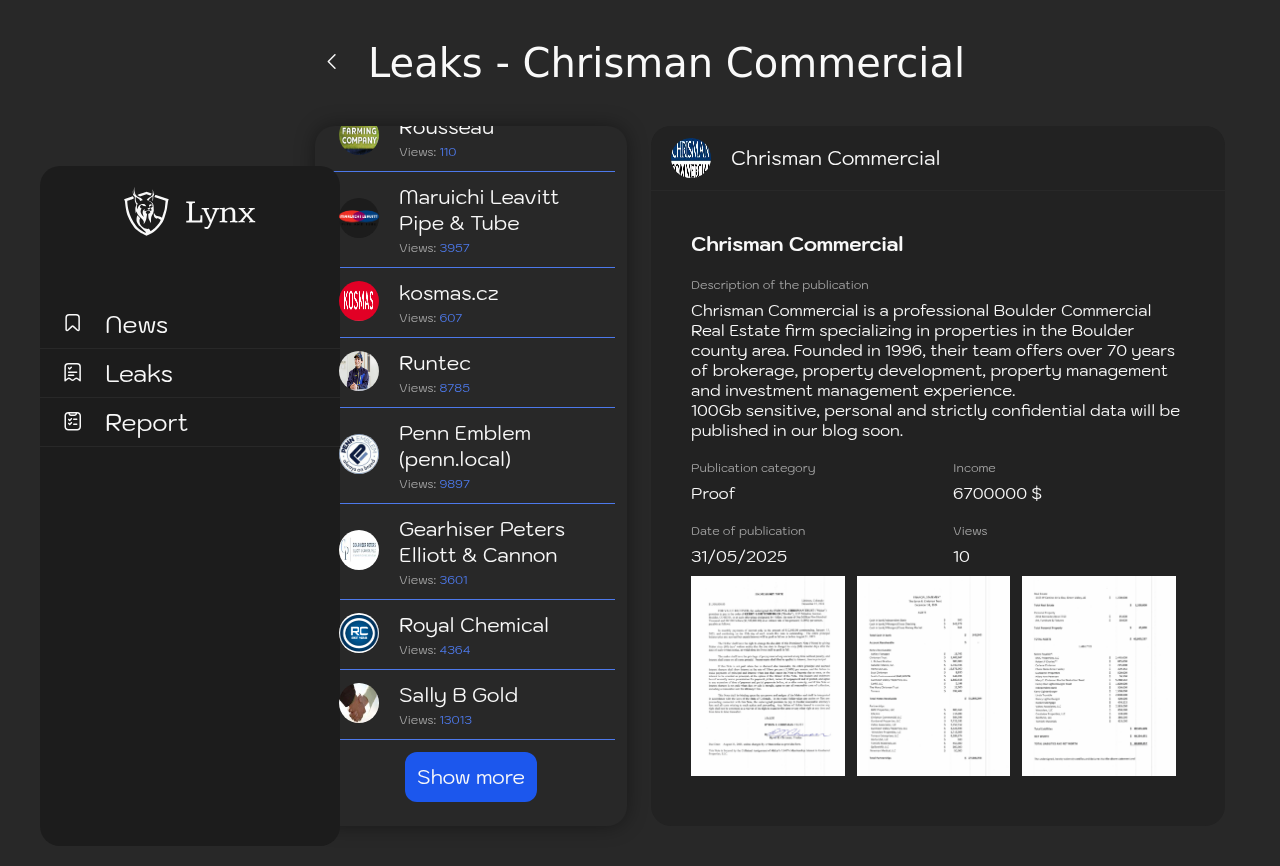Click the Maruichi Leavitt logo avatar

click(x=359, y=218)
